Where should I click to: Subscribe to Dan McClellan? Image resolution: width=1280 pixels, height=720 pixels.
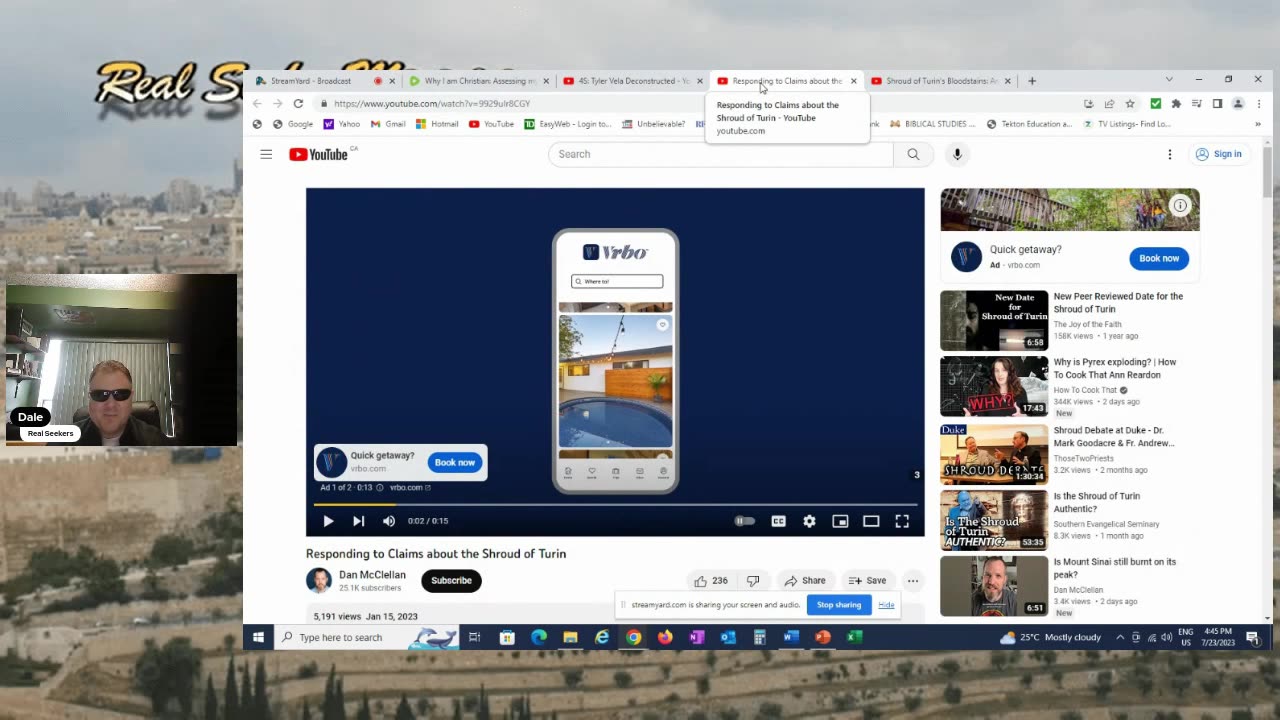point(451,580)
